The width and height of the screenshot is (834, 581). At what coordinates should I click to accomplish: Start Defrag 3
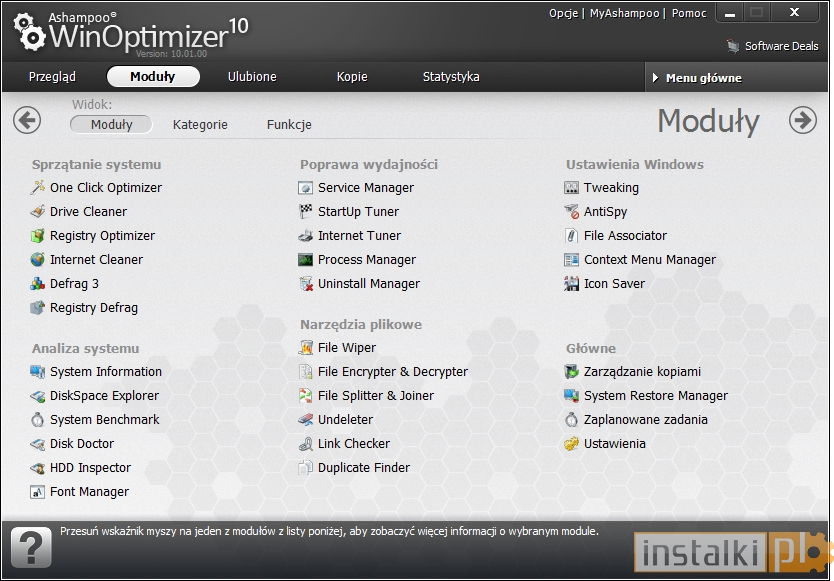click(x=72, y=283)
